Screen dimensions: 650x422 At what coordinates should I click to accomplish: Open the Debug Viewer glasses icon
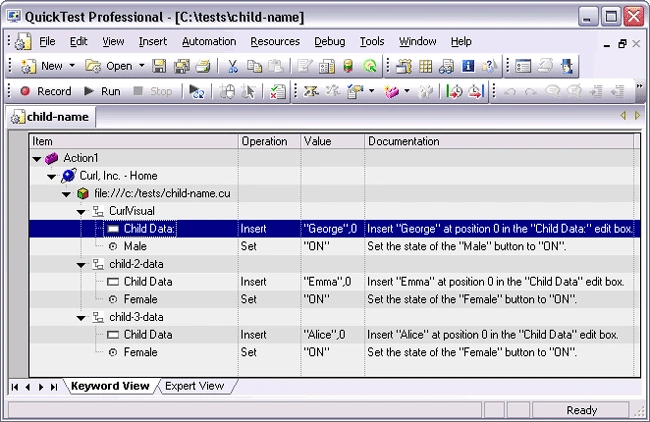click(x=446, y=66)
